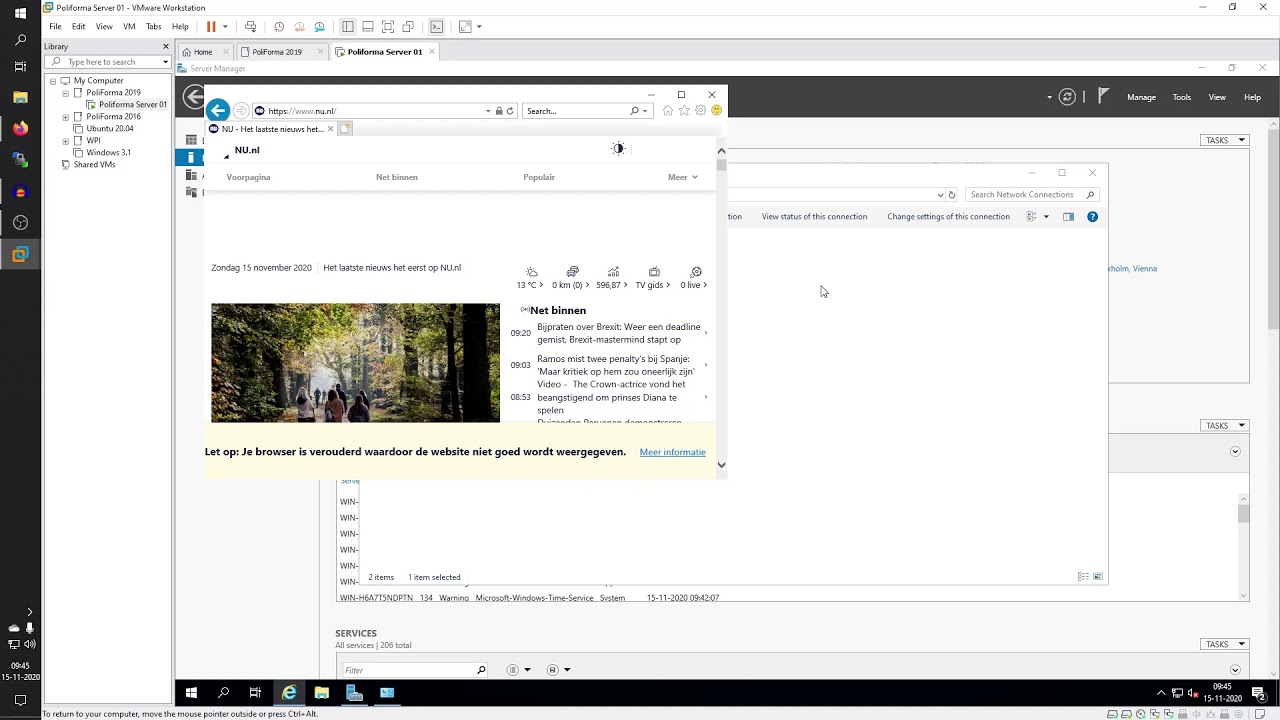This screenshot has height=720, width=1280.
Task: Select Ubuntu 20.04 in the library
Action: point(109,129)
